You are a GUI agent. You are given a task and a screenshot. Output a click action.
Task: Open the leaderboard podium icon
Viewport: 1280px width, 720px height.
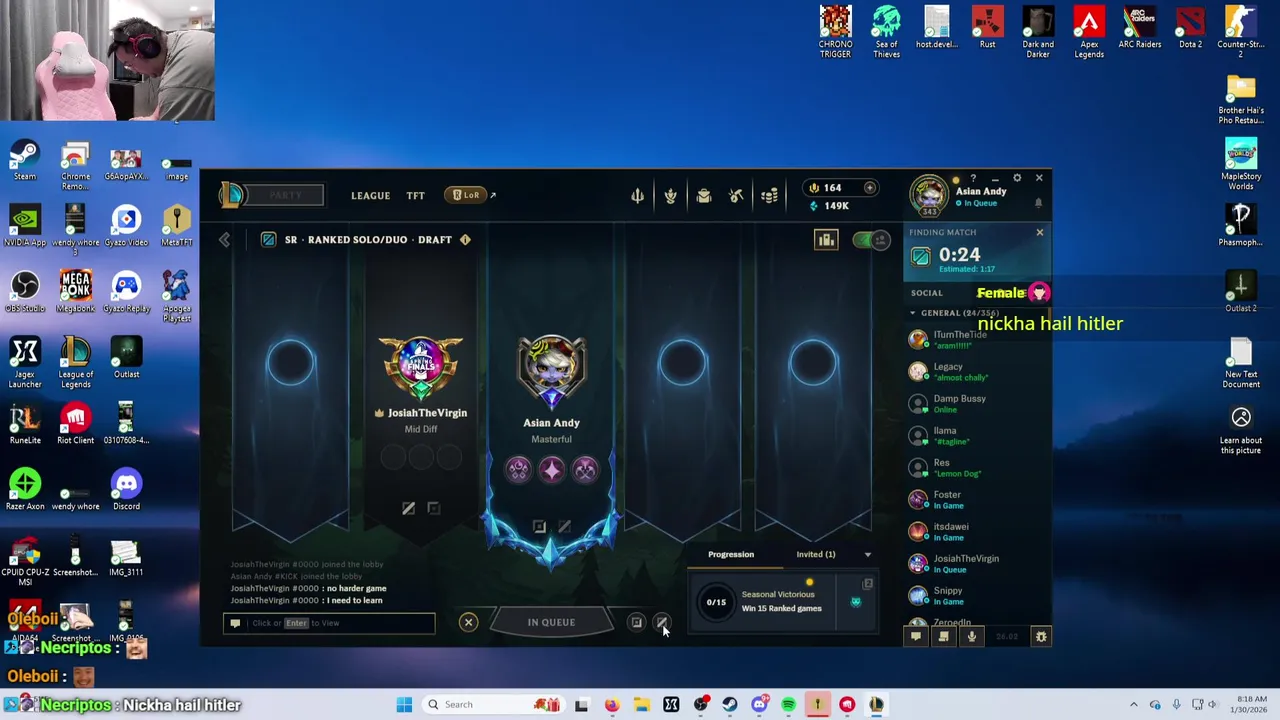click(x=826, y=240)
